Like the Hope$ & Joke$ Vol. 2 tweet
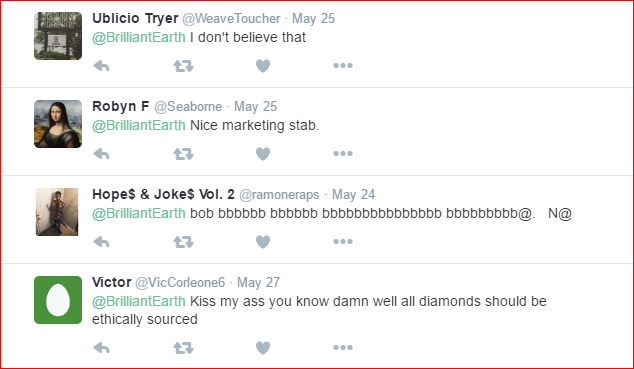Screen dimensions: 634x369 point(263,242)
